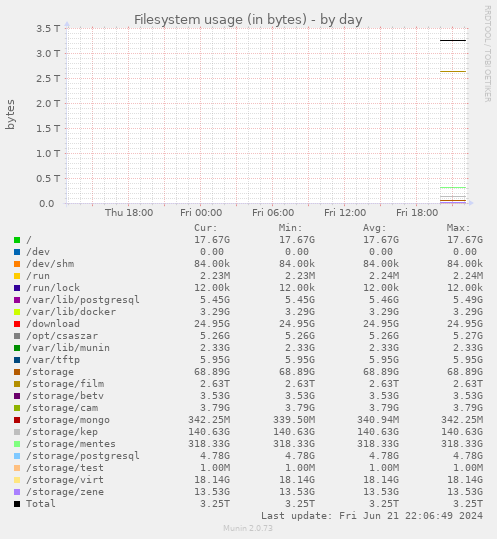Click the yellow swatch next to /run
Viewport: 497px width, 539px height.
pyautogui.click(x=17, y=276)
